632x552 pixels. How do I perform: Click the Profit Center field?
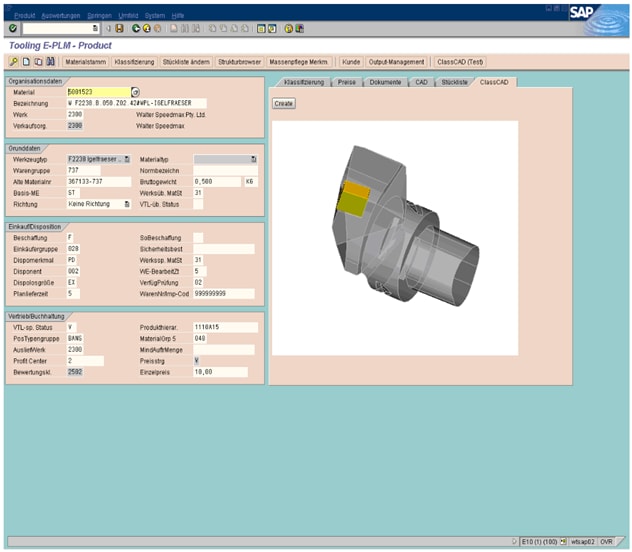click(85, 361)
